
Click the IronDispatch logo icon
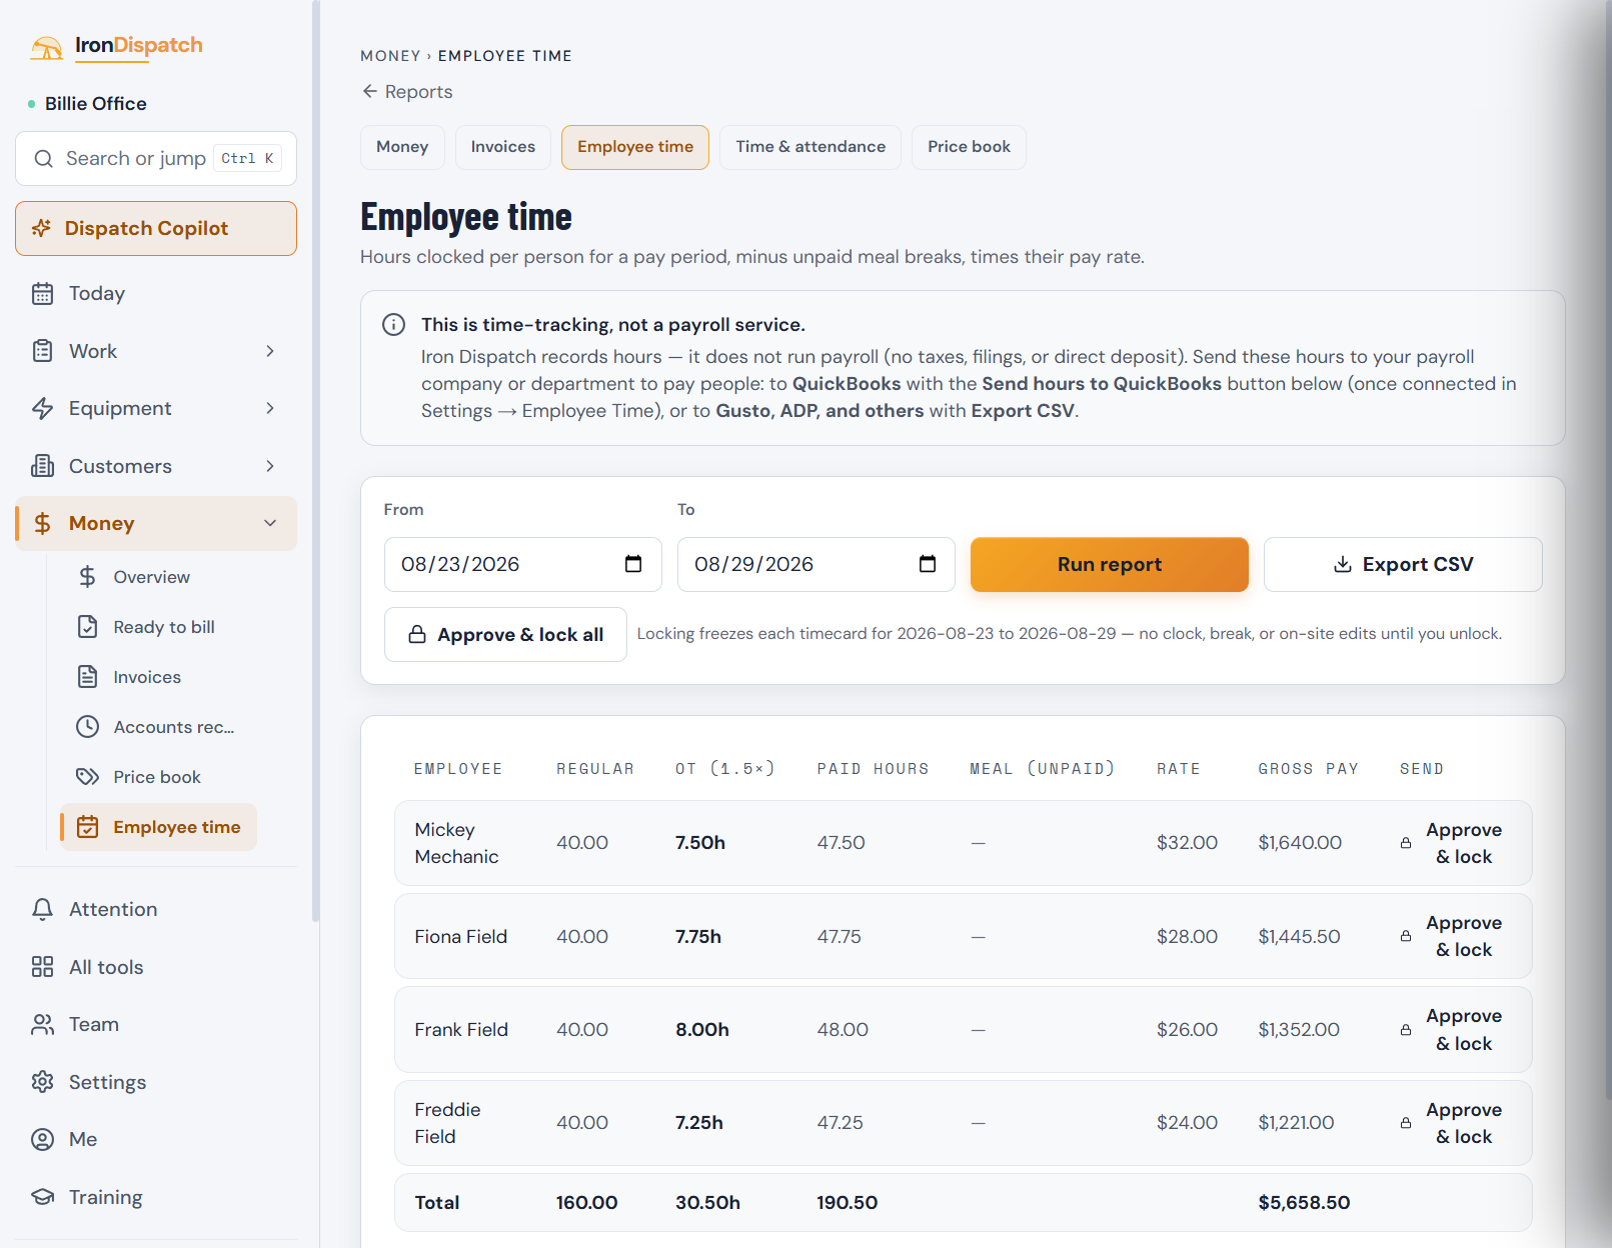click(46, 47)
